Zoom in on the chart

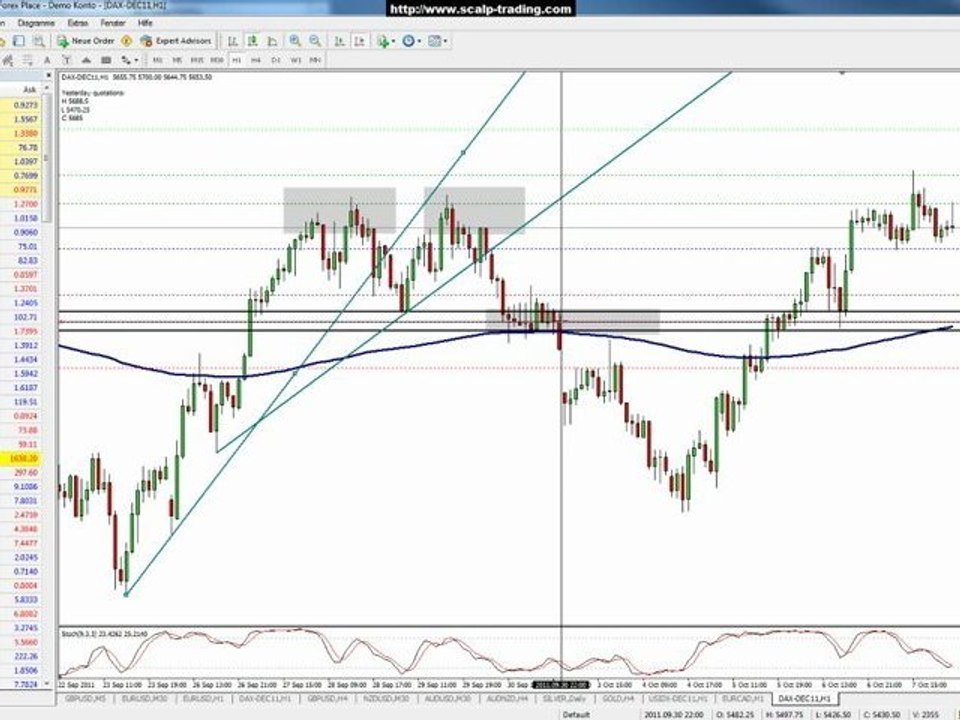tap(295, 41)
